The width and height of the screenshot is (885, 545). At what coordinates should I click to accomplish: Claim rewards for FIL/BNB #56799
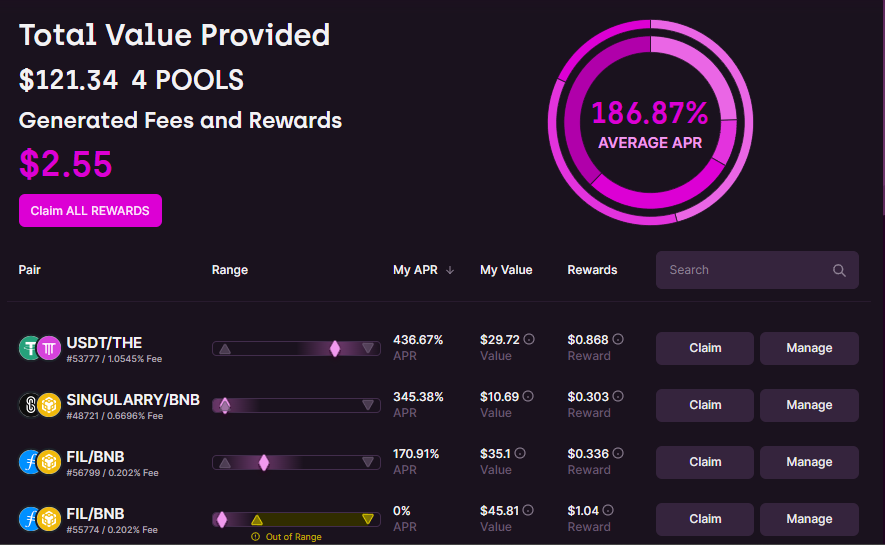[x=704, y=462]
